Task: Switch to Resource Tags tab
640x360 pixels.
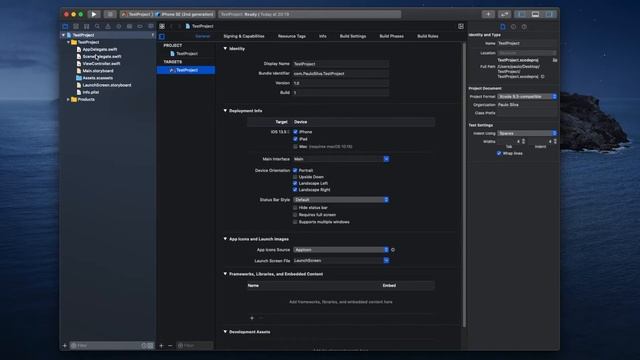Action: (x=292, y=36)
